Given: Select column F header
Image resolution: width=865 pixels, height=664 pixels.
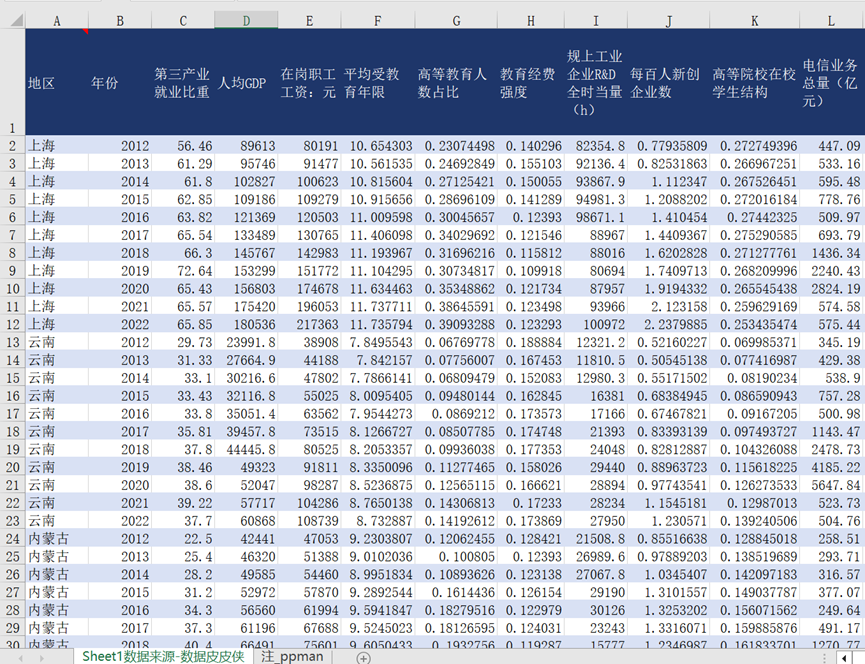Looking at the screenshot, I should [377, 21].
